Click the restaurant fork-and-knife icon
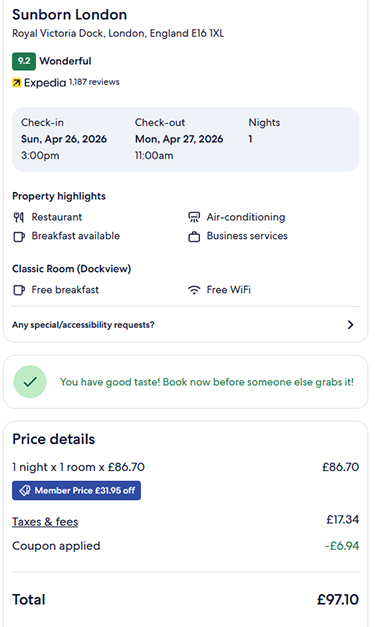 coord(18,217)
